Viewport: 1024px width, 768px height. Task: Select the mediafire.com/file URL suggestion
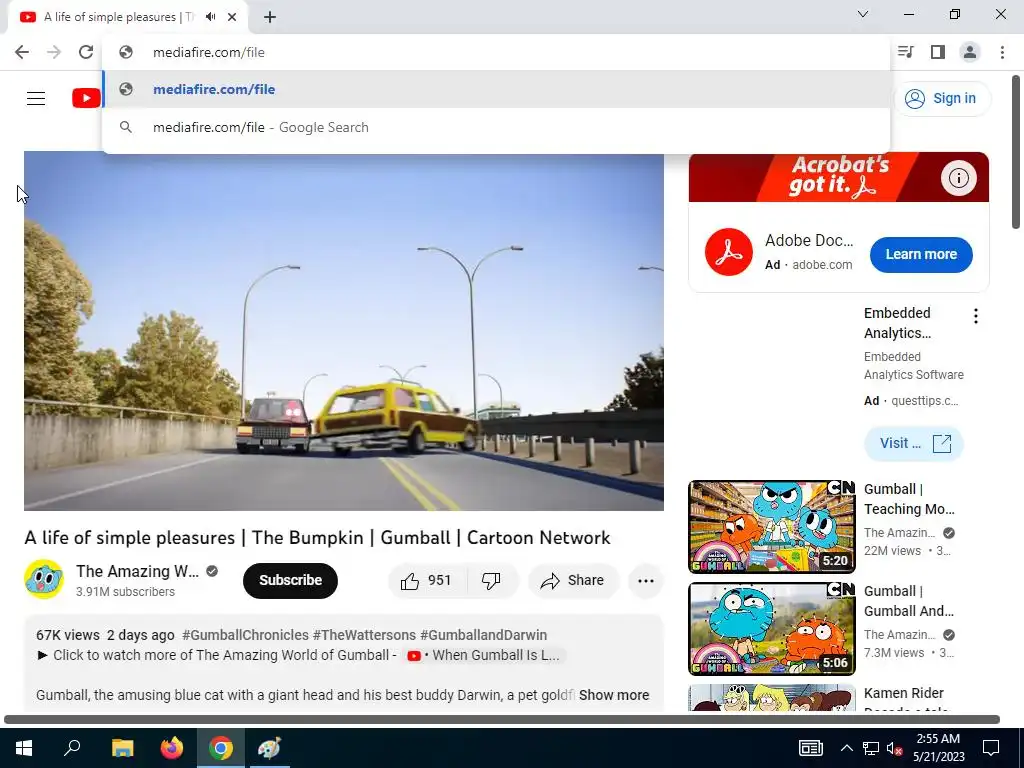coord(496,89)
